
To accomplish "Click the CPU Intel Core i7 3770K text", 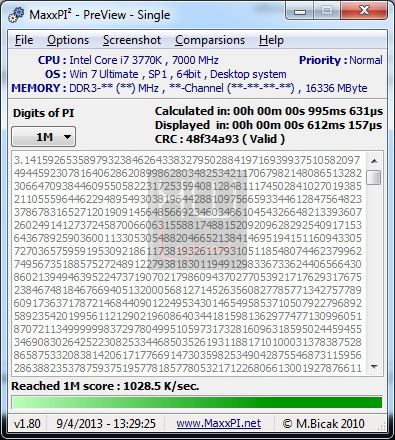I will [x=128, y=60].
